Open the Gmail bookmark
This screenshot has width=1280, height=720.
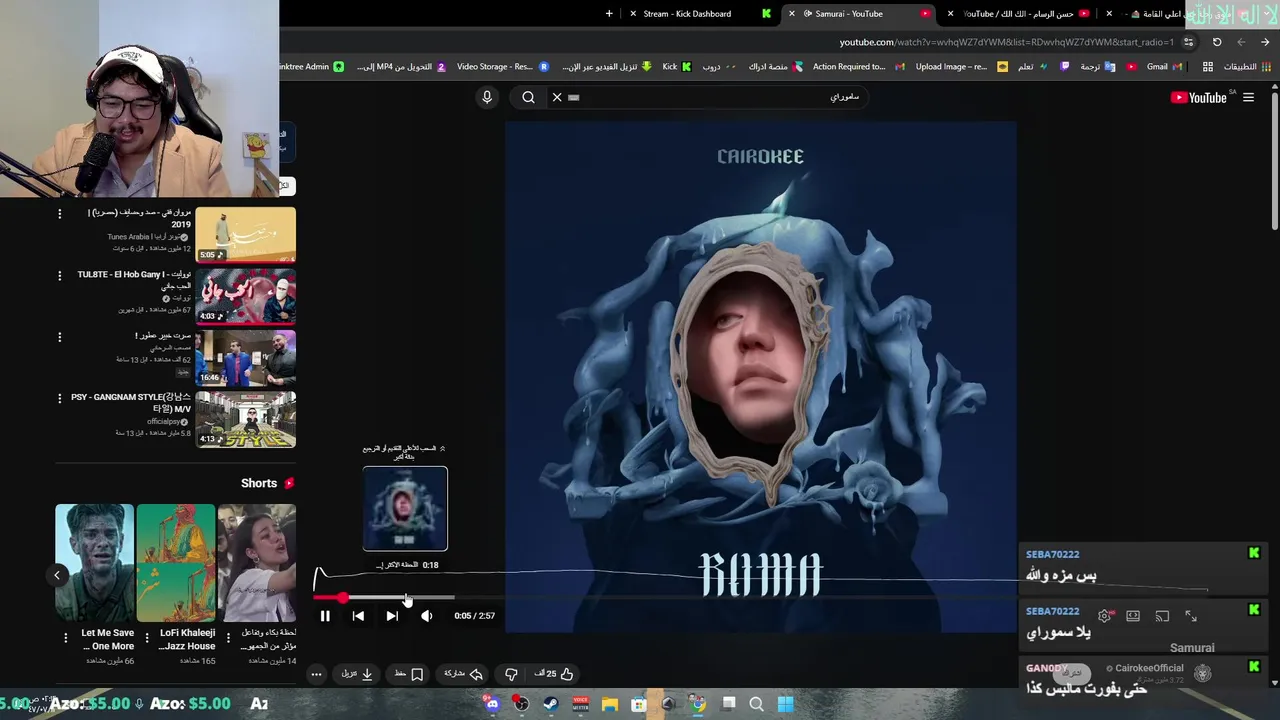pyautogui.click(x=1164, y=67)
